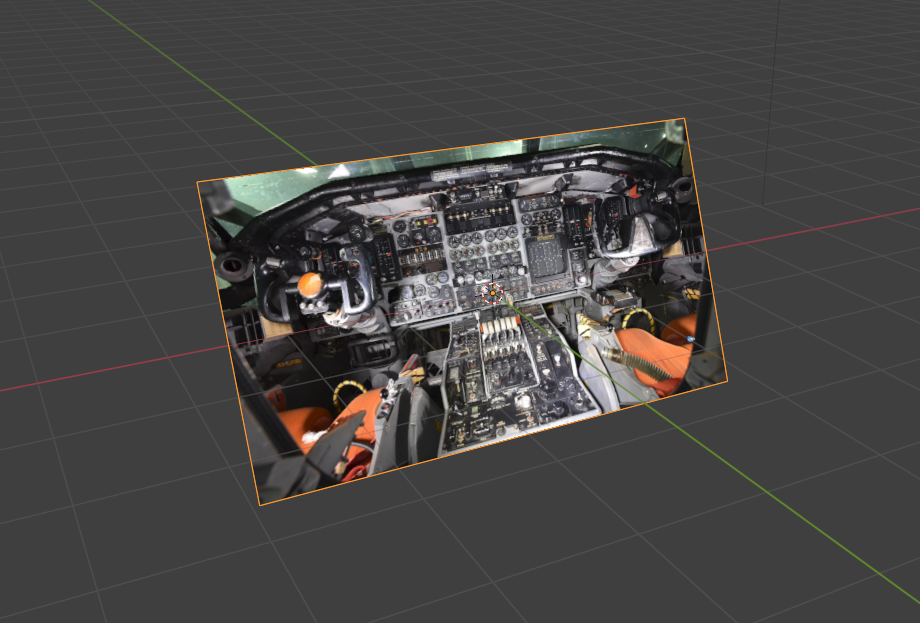Image resolution: width=920 pixels, height=623 pixels.
Task: Click the dark radar display screen on the instrument panel
Action: click(545, 259)
